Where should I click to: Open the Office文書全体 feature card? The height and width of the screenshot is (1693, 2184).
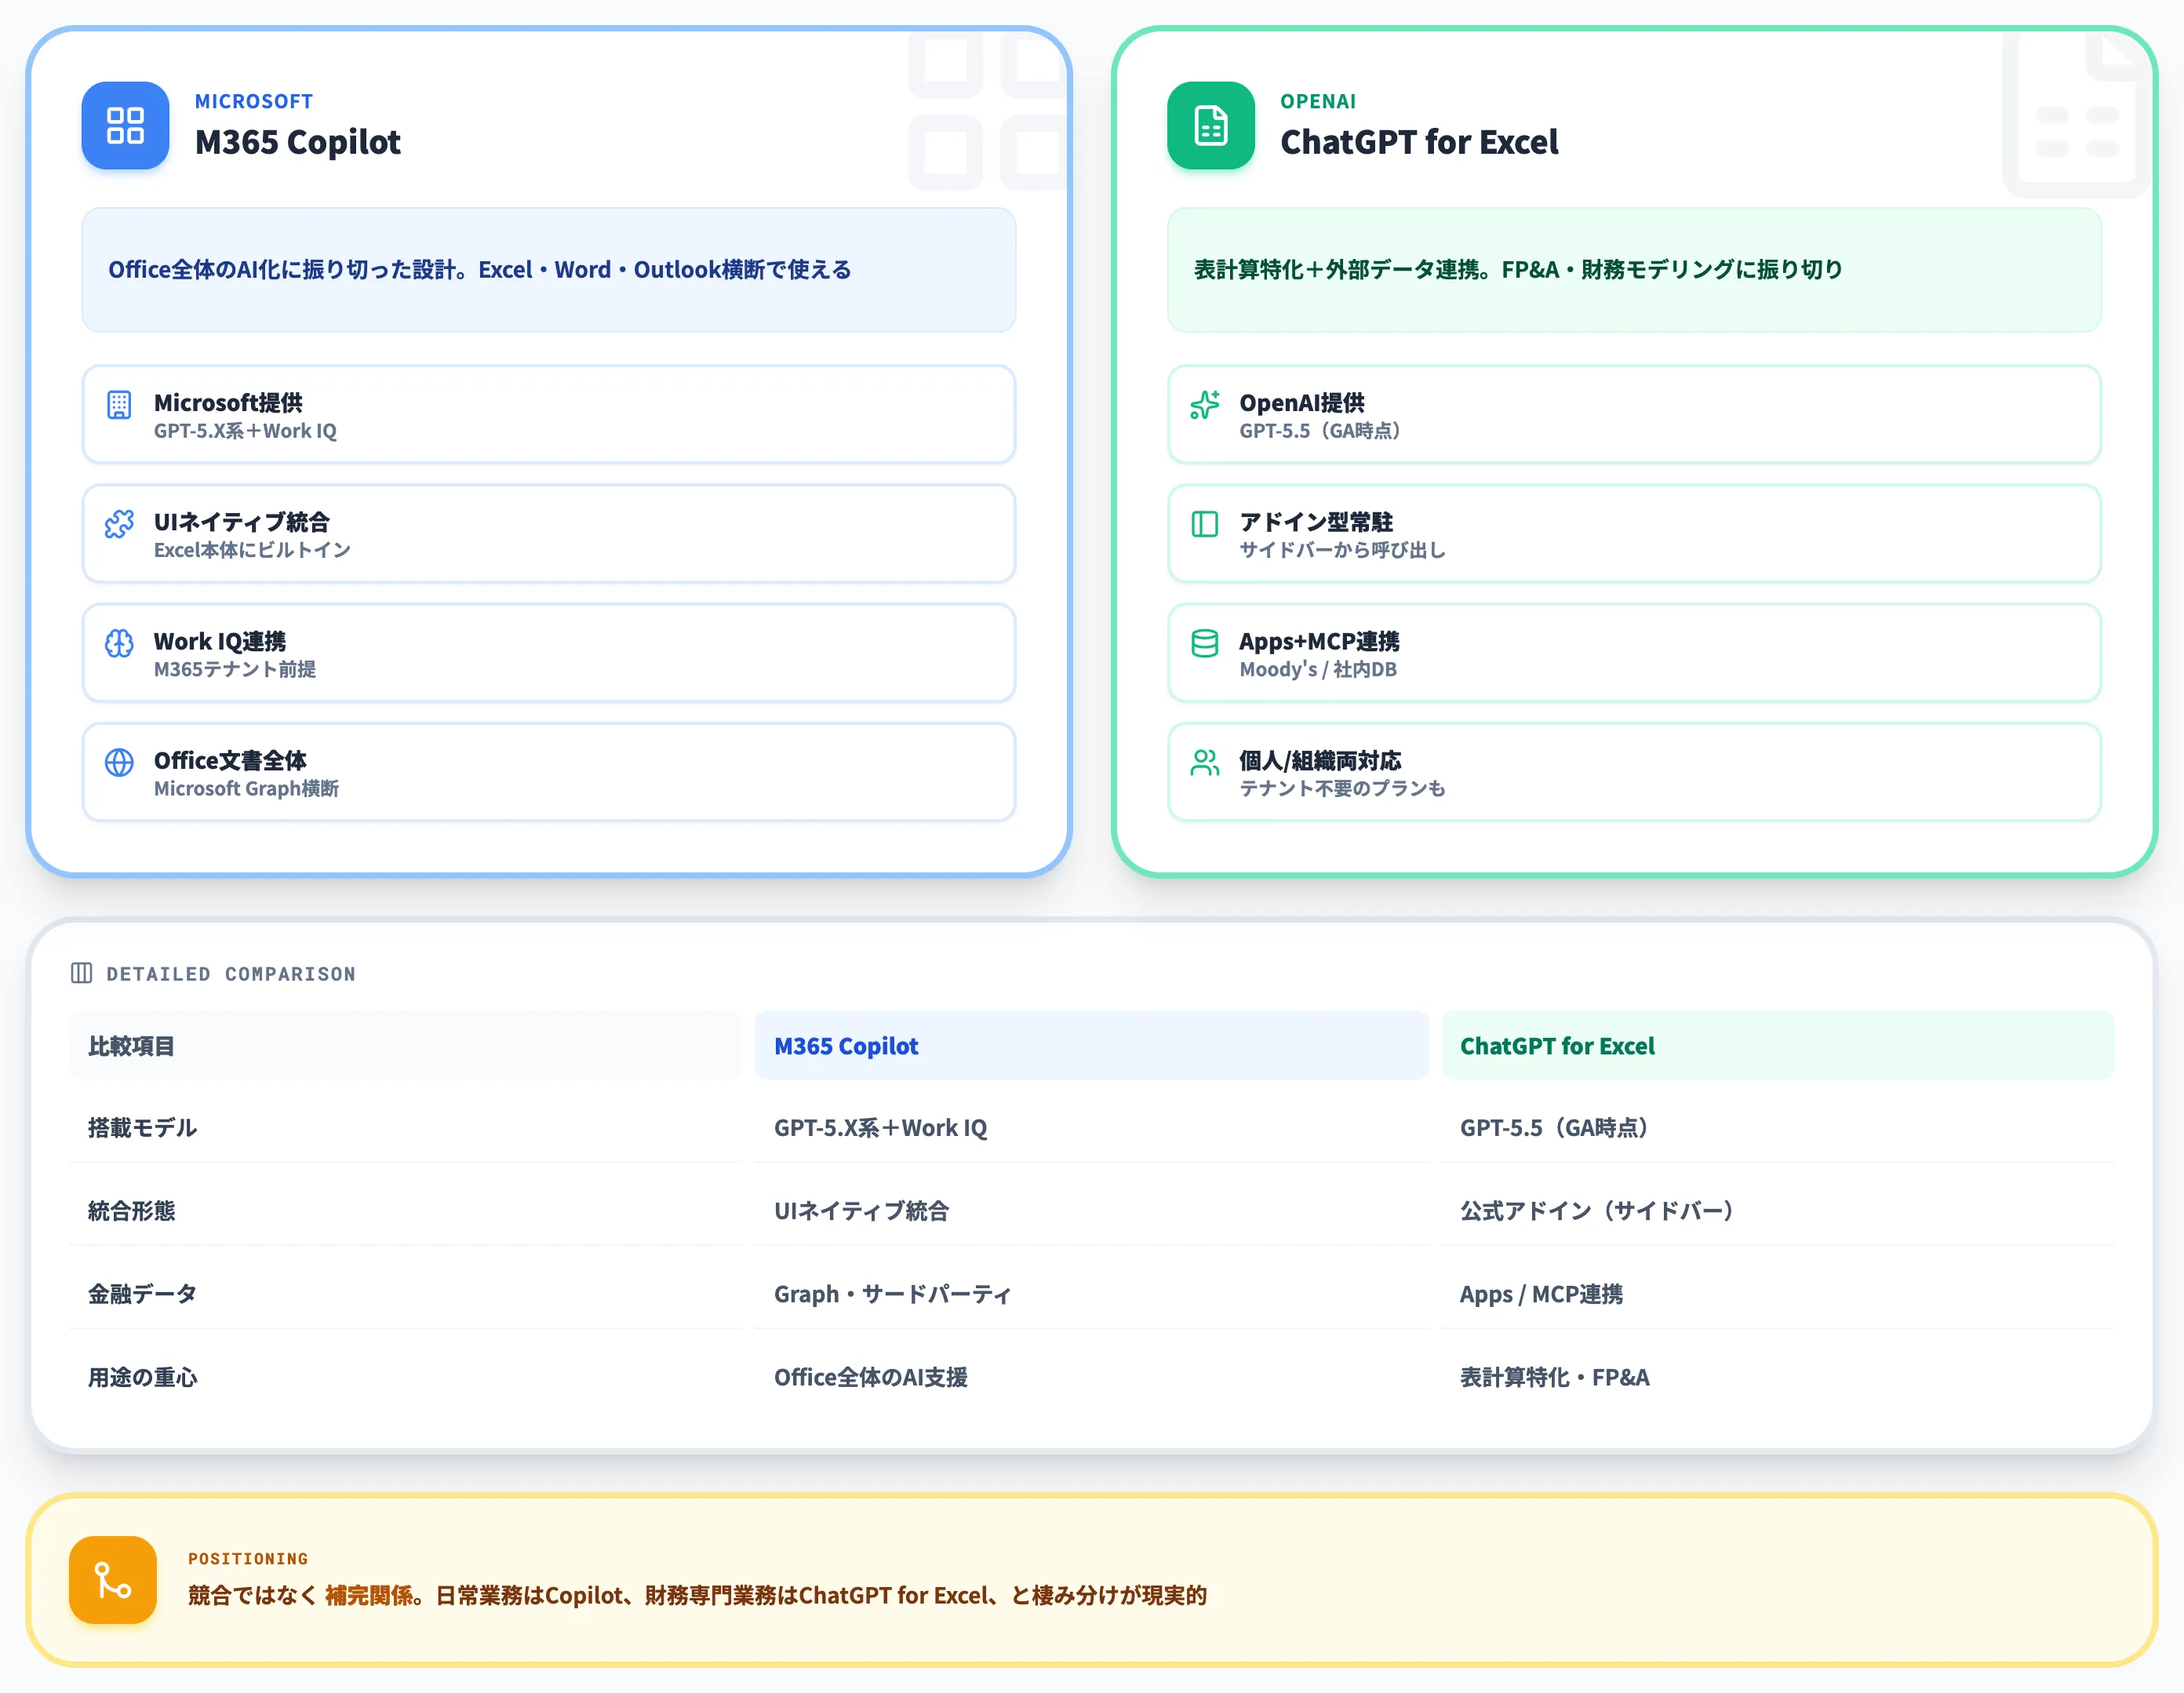(549, 772)
